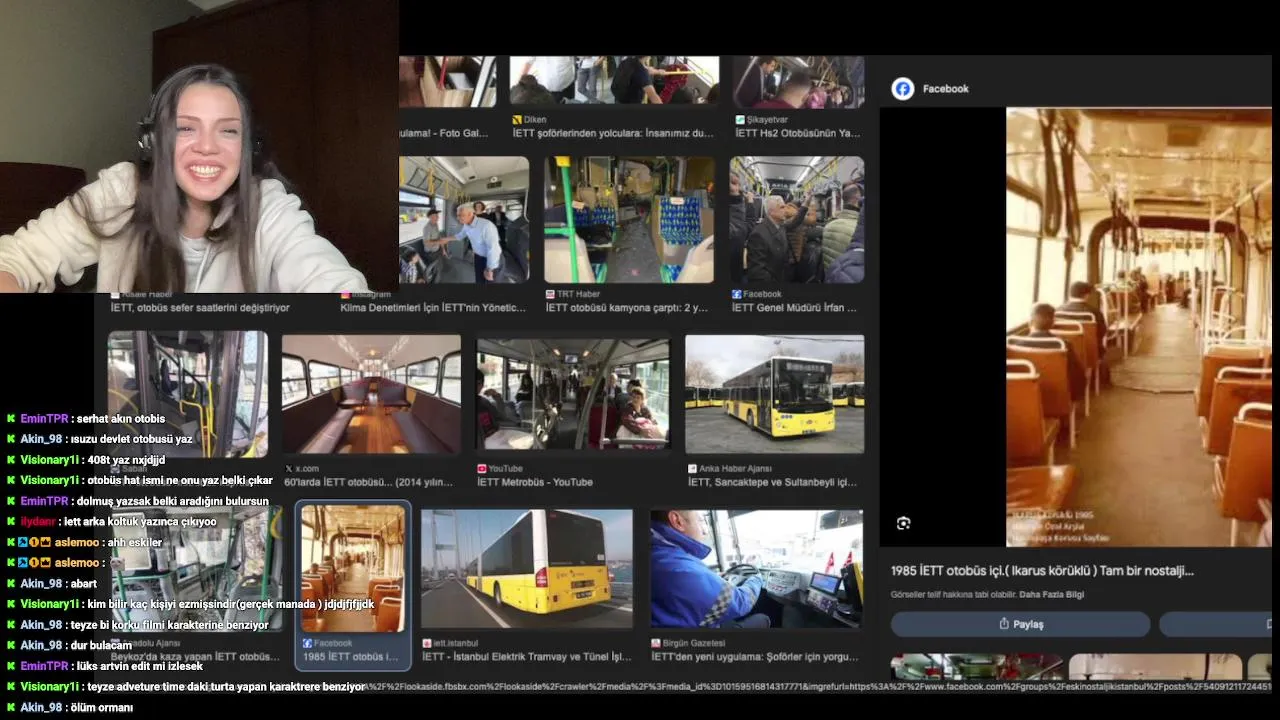Viewport: 1280px width, 720px height.
Task: Open the Anka Haber Ajansı yellow buses thumbnail
Action: pyautogui.click(x=774, y=394)
